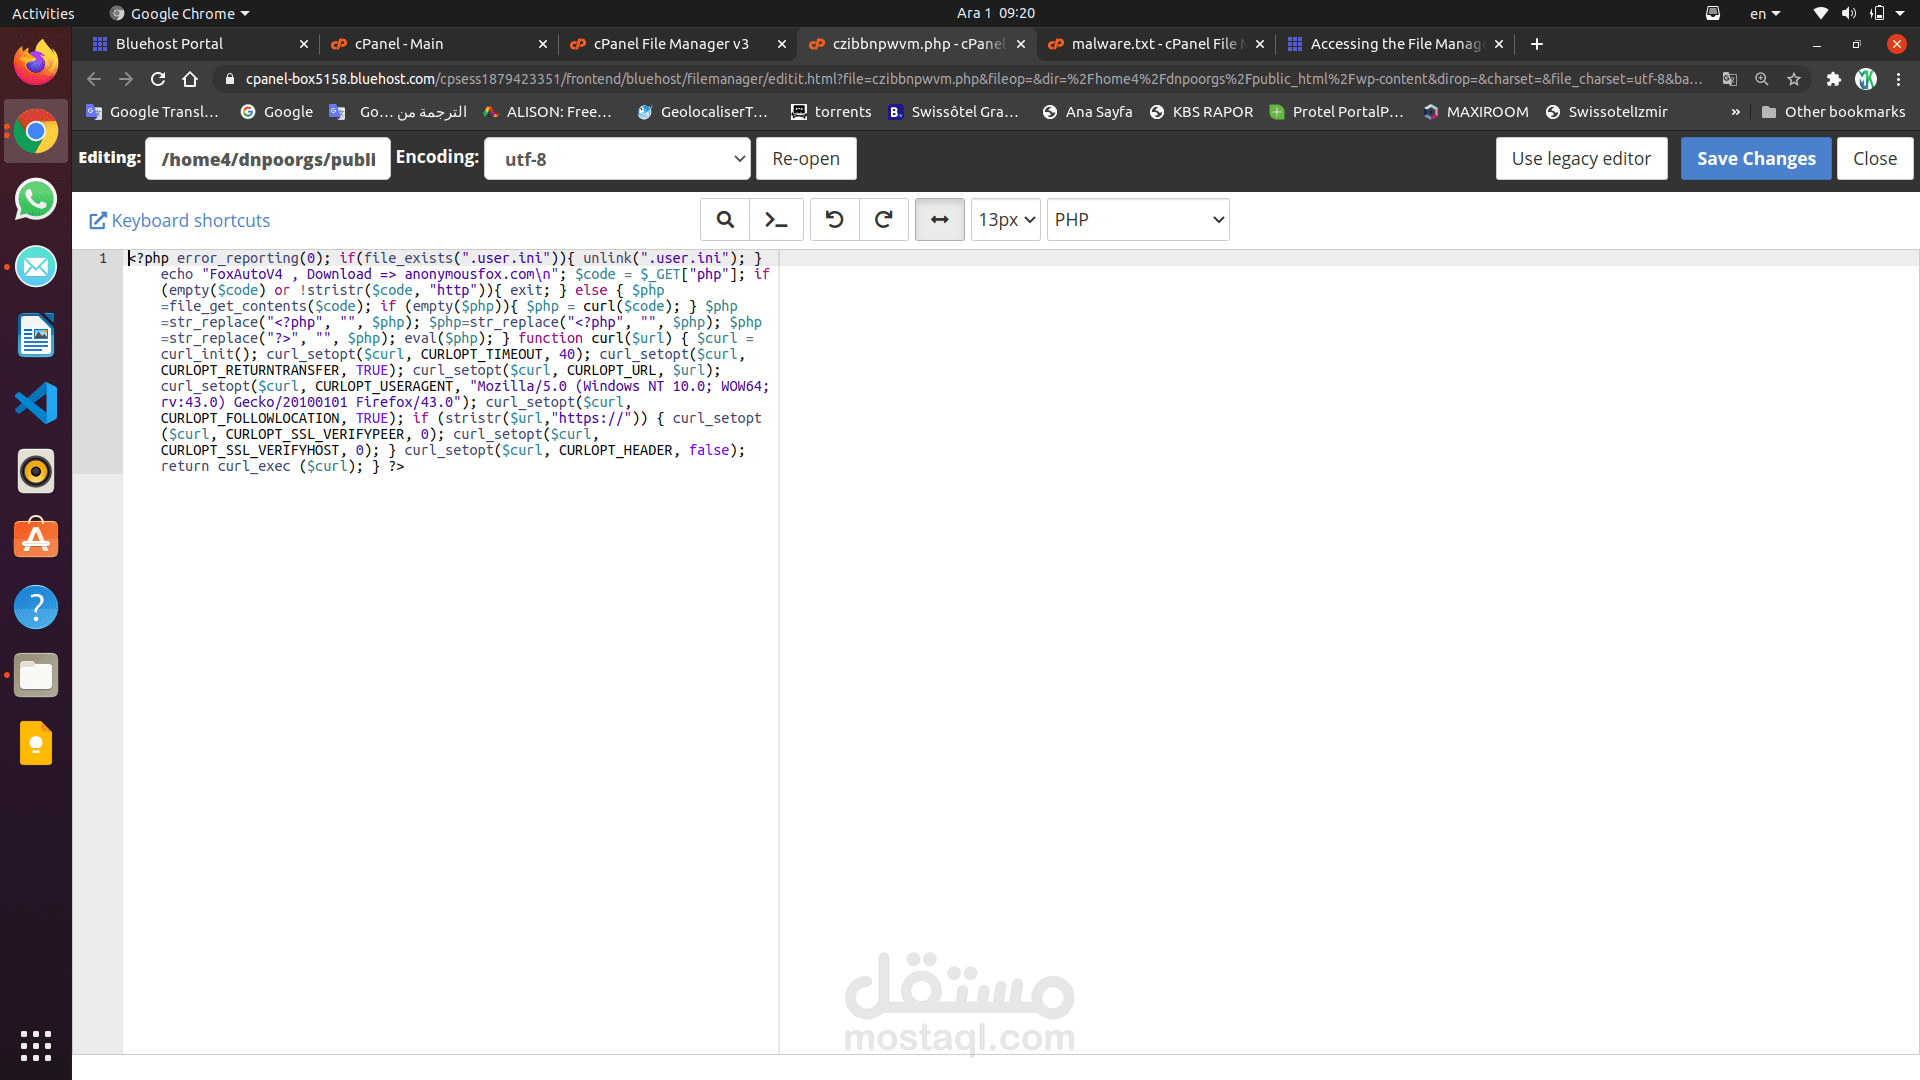Open Google Translate bookmark
Image resolution: width=1920 pixels, height=1080 pixels.
pos(152,112)
